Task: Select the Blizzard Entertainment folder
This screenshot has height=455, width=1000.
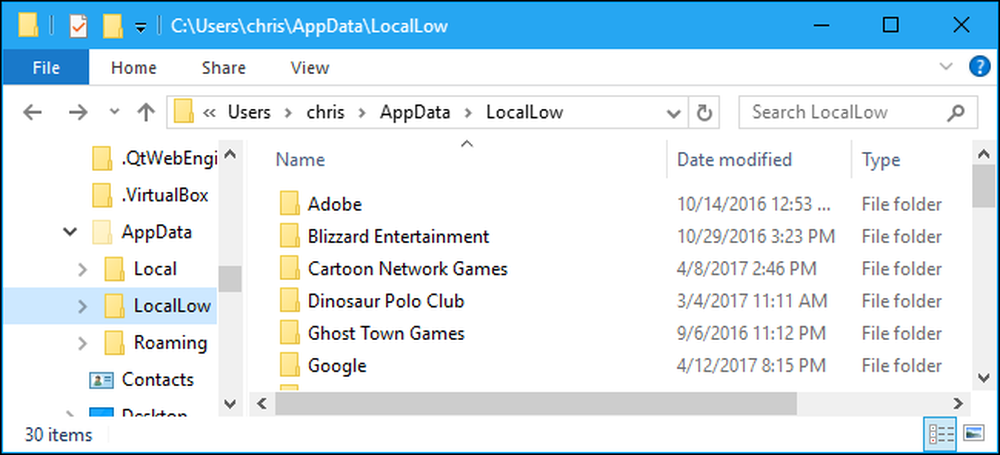Action: click(x=398, y=237)
